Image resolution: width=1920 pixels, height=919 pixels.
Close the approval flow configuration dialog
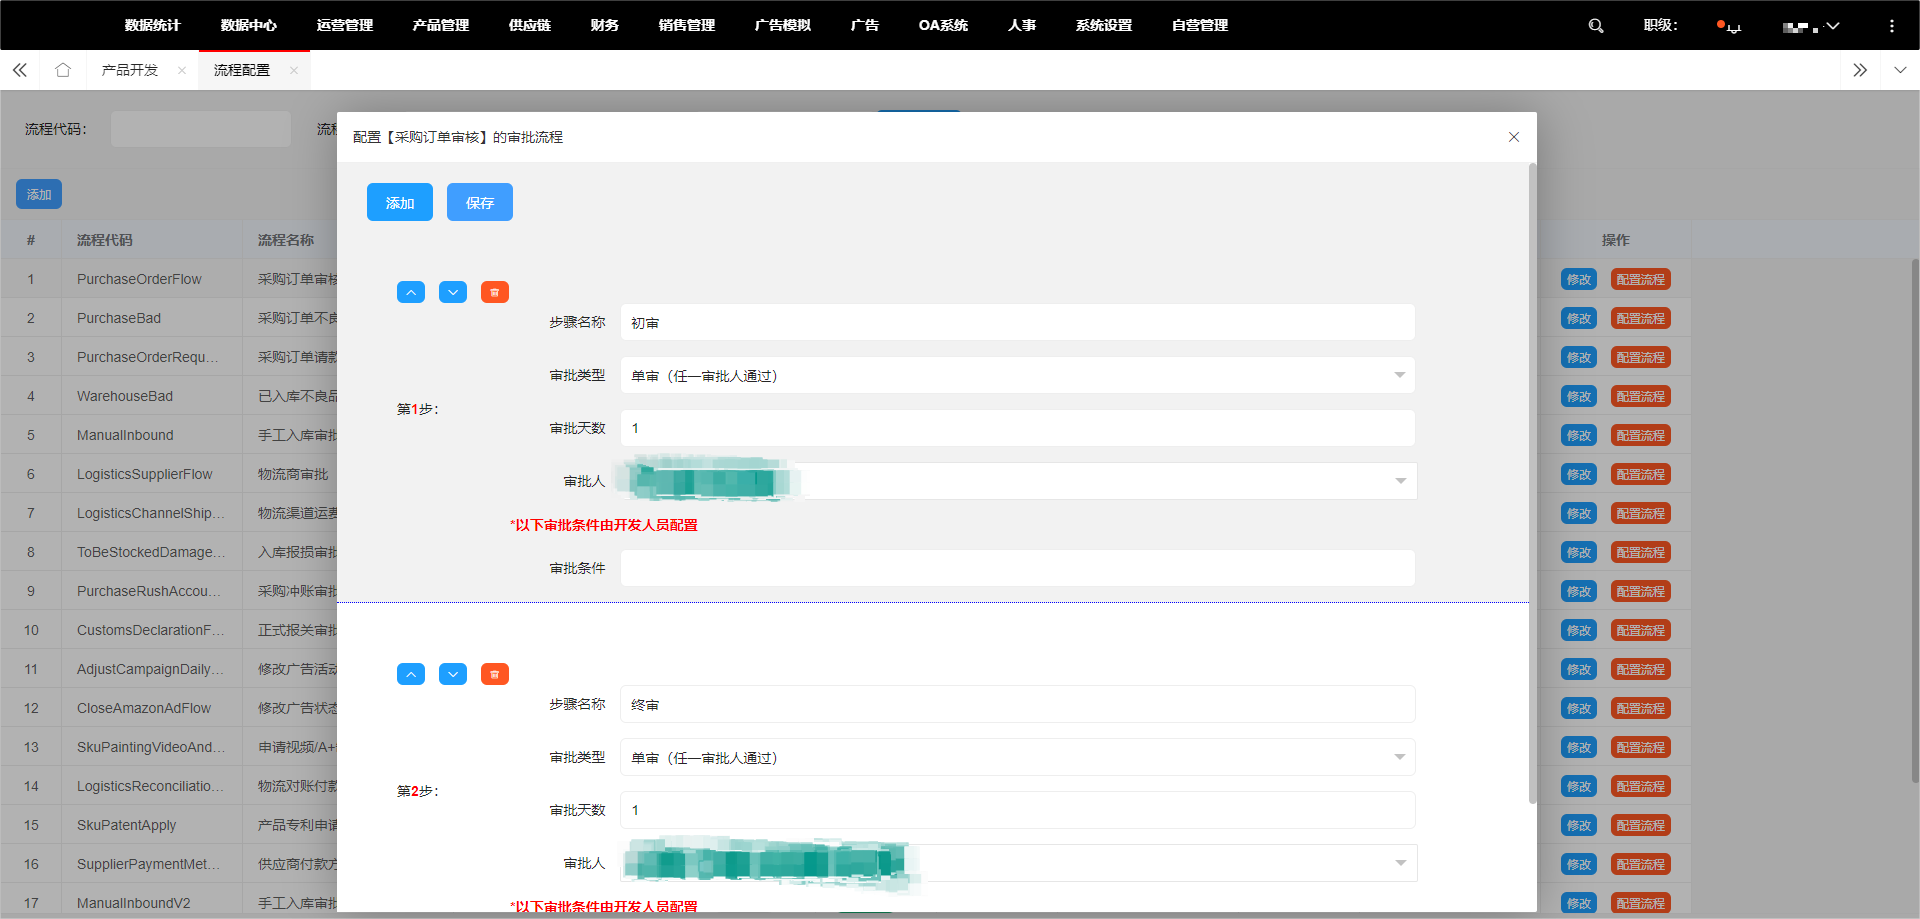(1514, 137)
